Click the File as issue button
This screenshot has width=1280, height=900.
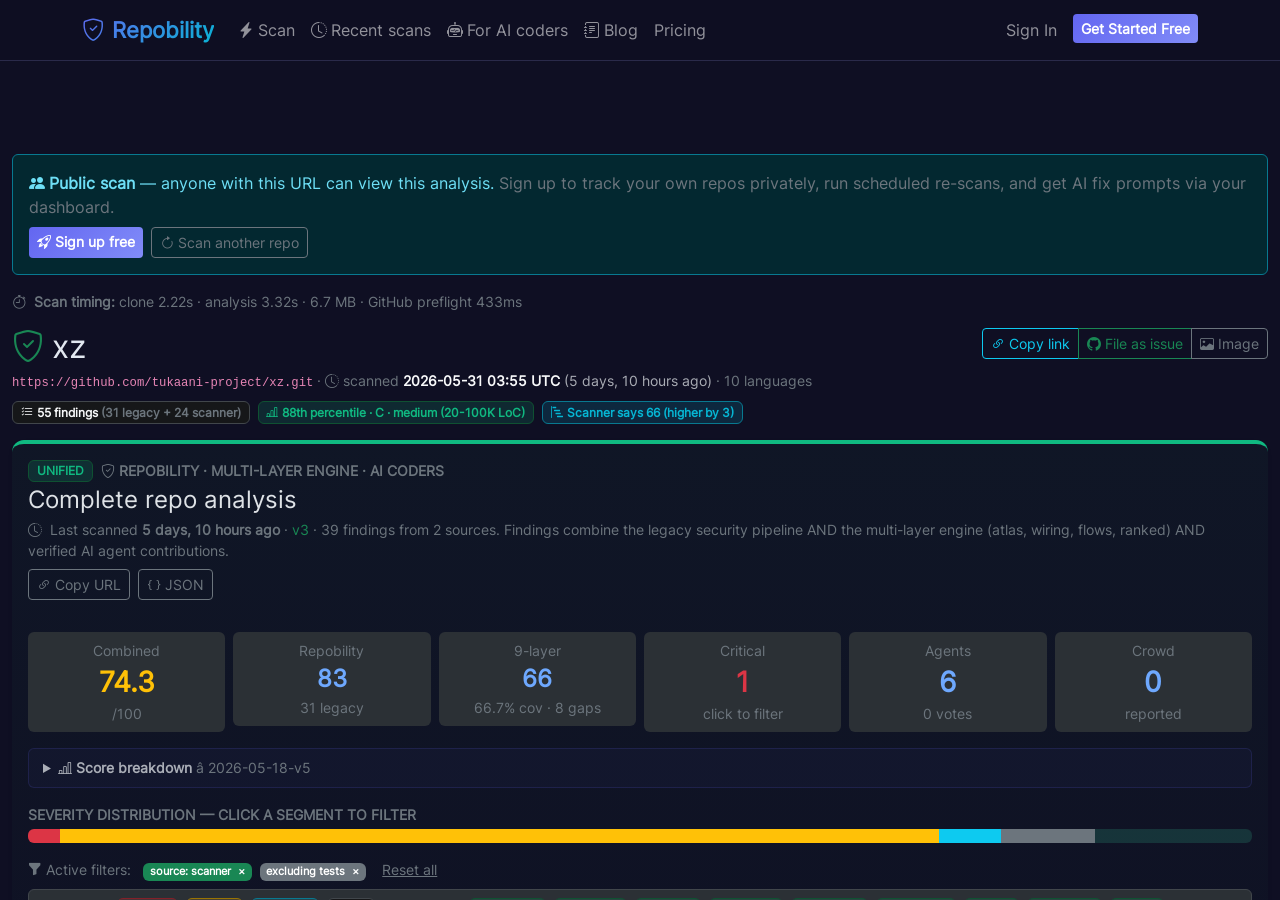click(1135, 343)
